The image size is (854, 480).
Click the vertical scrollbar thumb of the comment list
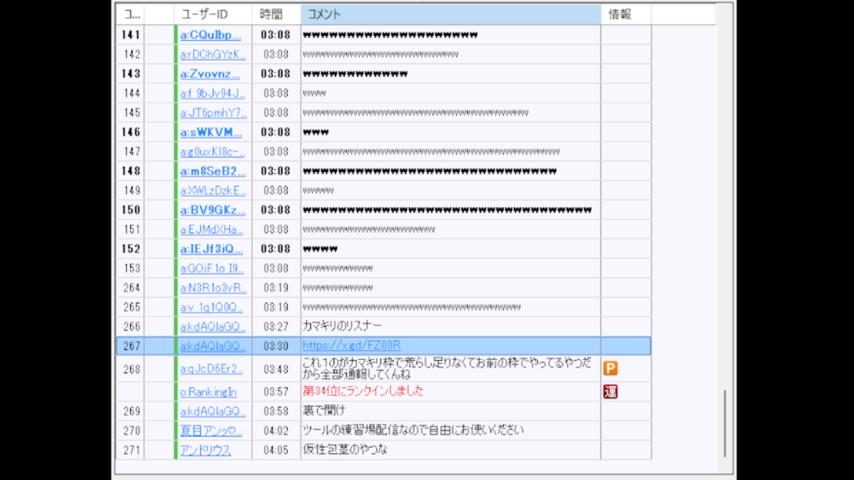click(725, 423)
